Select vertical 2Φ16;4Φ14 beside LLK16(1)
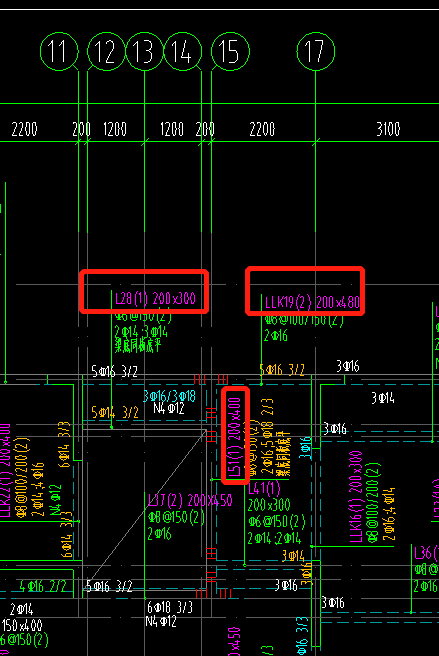 [388, 513]
